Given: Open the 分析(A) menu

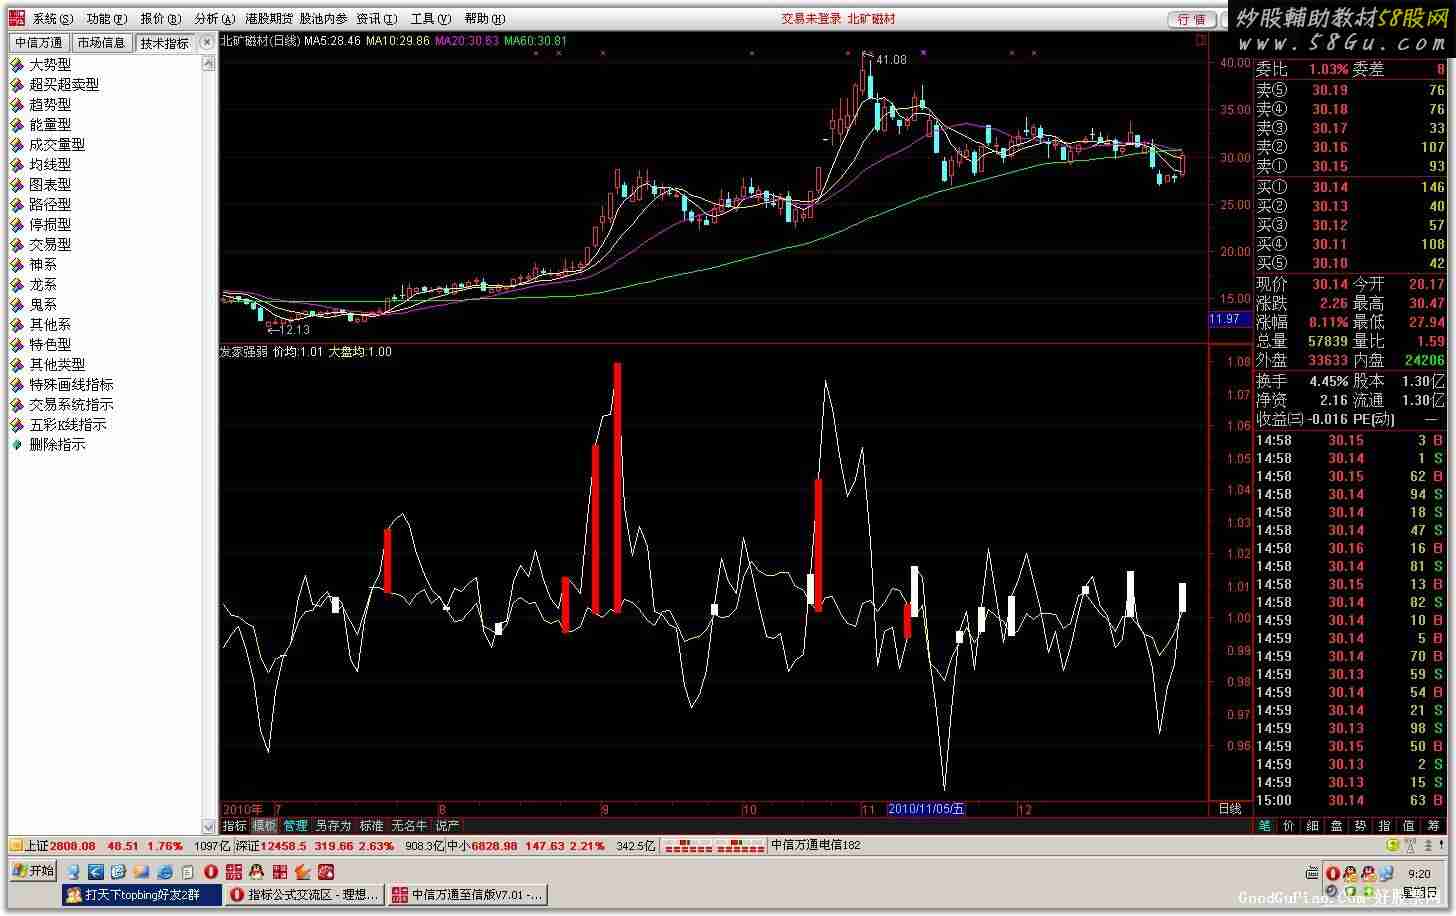Looking at the screenshot, I should [x=214, y=18].
